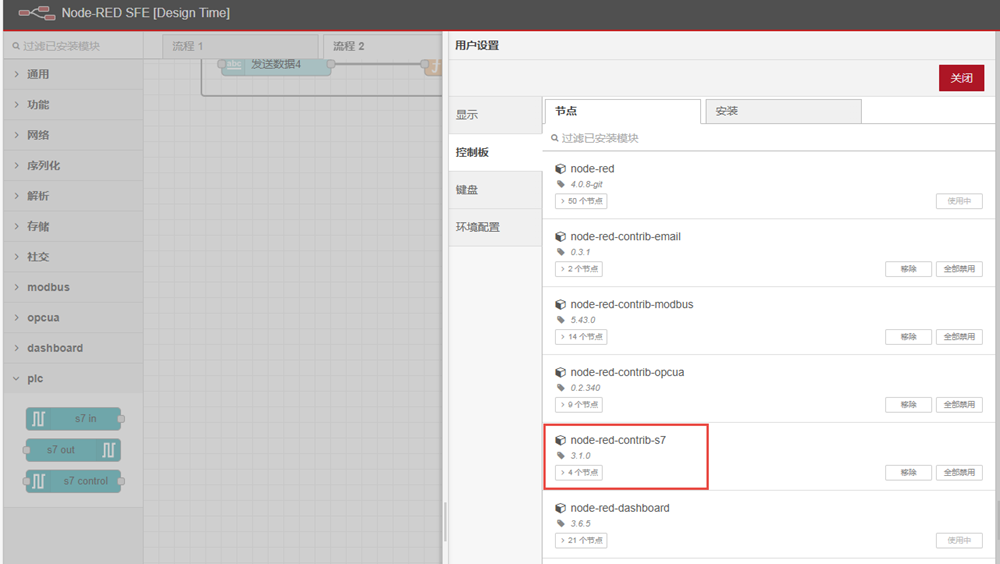
Task: Open the 键盘 settings section
Action: [496, 189]
